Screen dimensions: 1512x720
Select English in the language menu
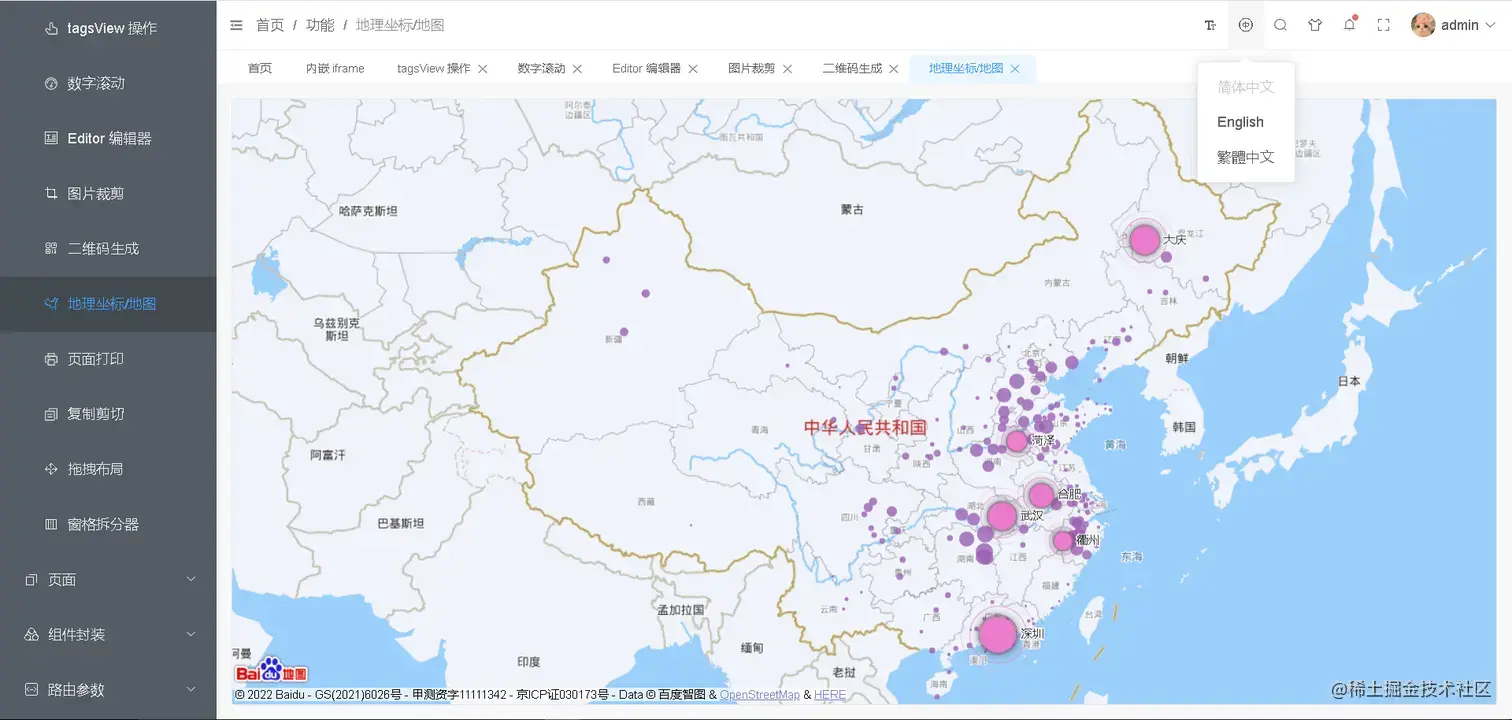click(x=1240, y=121)
